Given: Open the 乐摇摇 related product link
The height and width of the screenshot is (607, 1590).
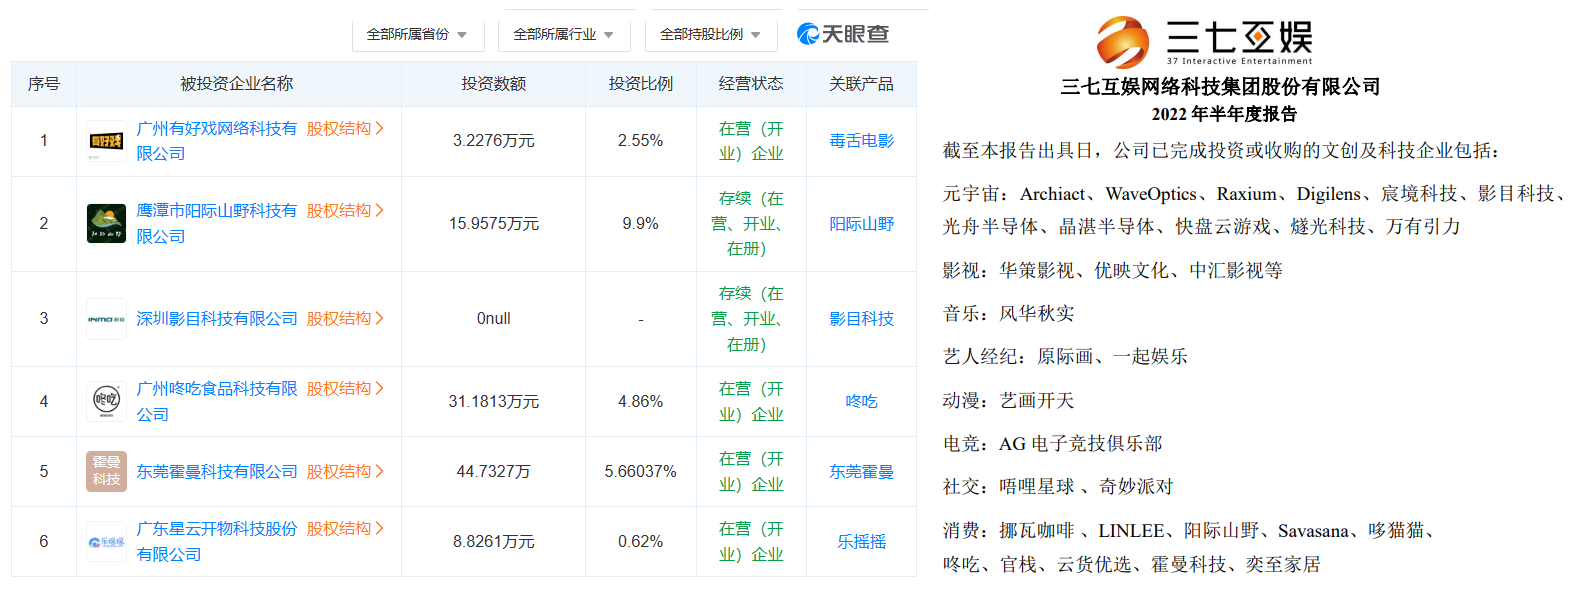Looking at the screenshot, I should click(x=861, y=541).
